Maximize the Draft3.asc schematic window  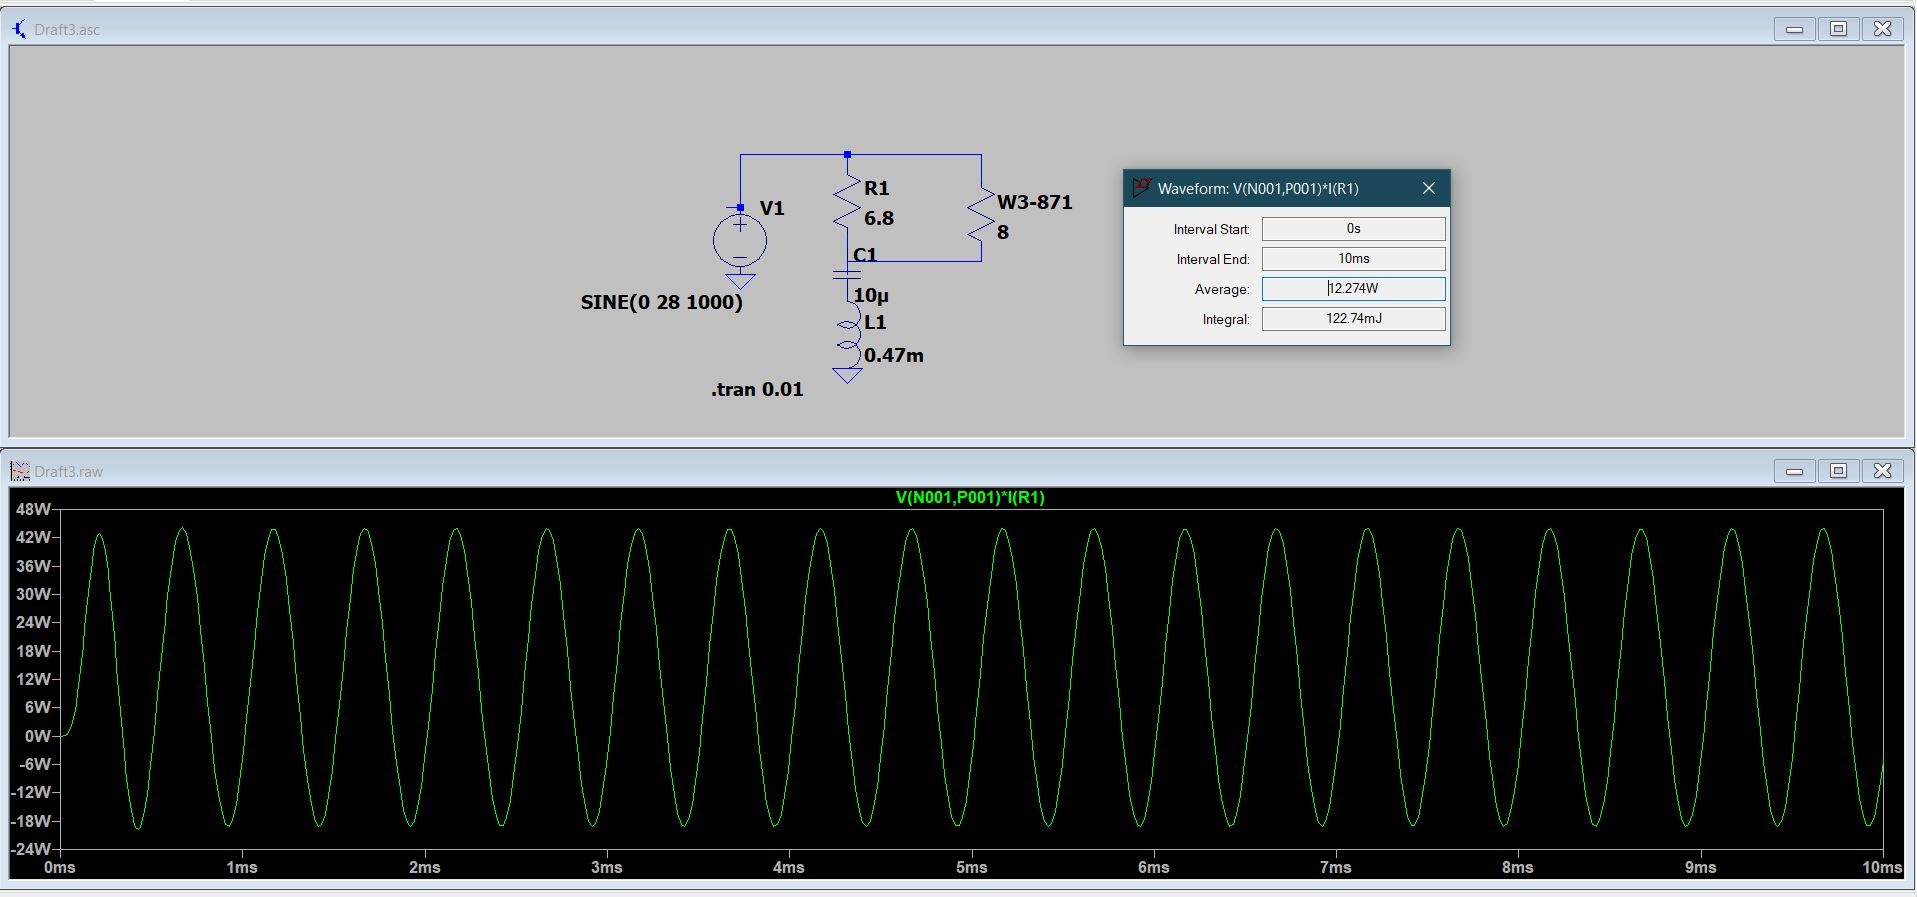point(1838,29)
